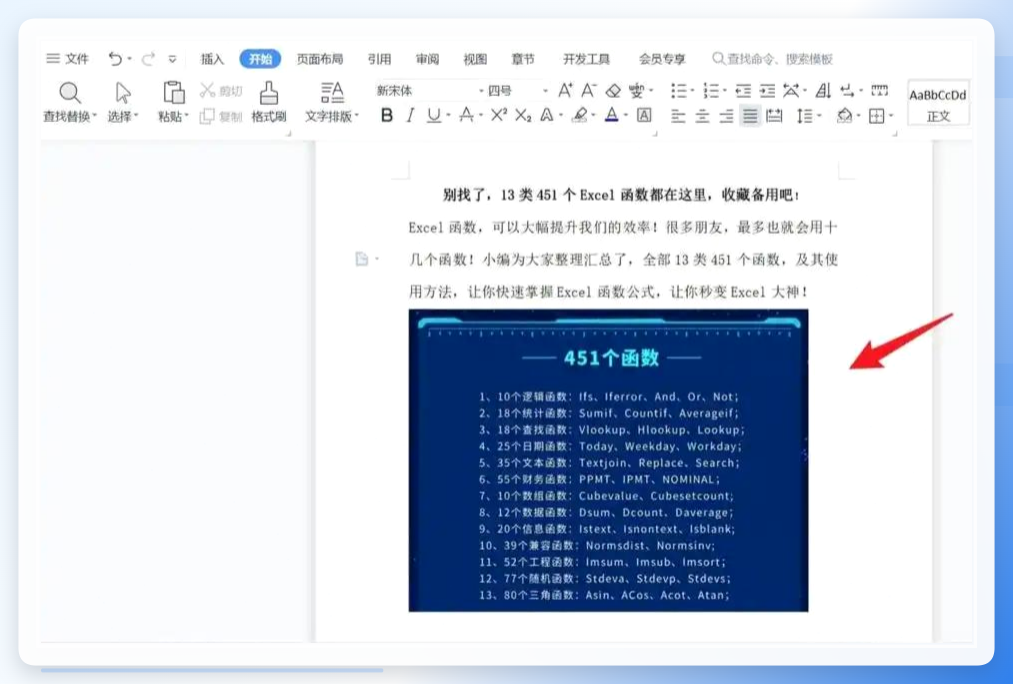Screen dimensions: 1013x684
Task: Apply the text highlight color
Action: click(x=580, y=116)
